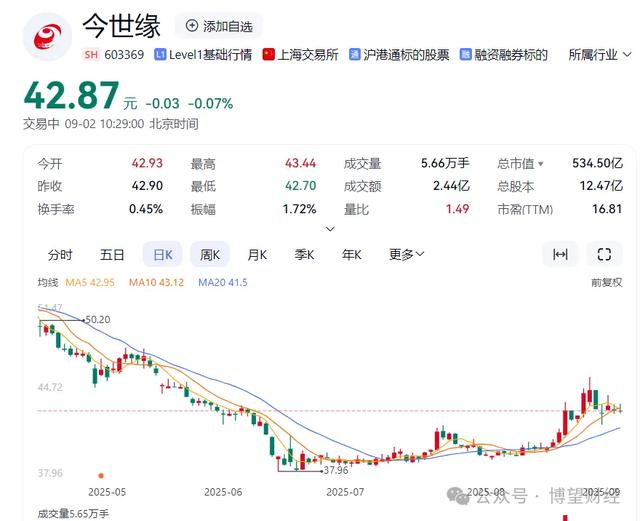Click the 市盈(TTM) value 16.81
Viewport: 640px width, 521px height.
tap(607, 209)
